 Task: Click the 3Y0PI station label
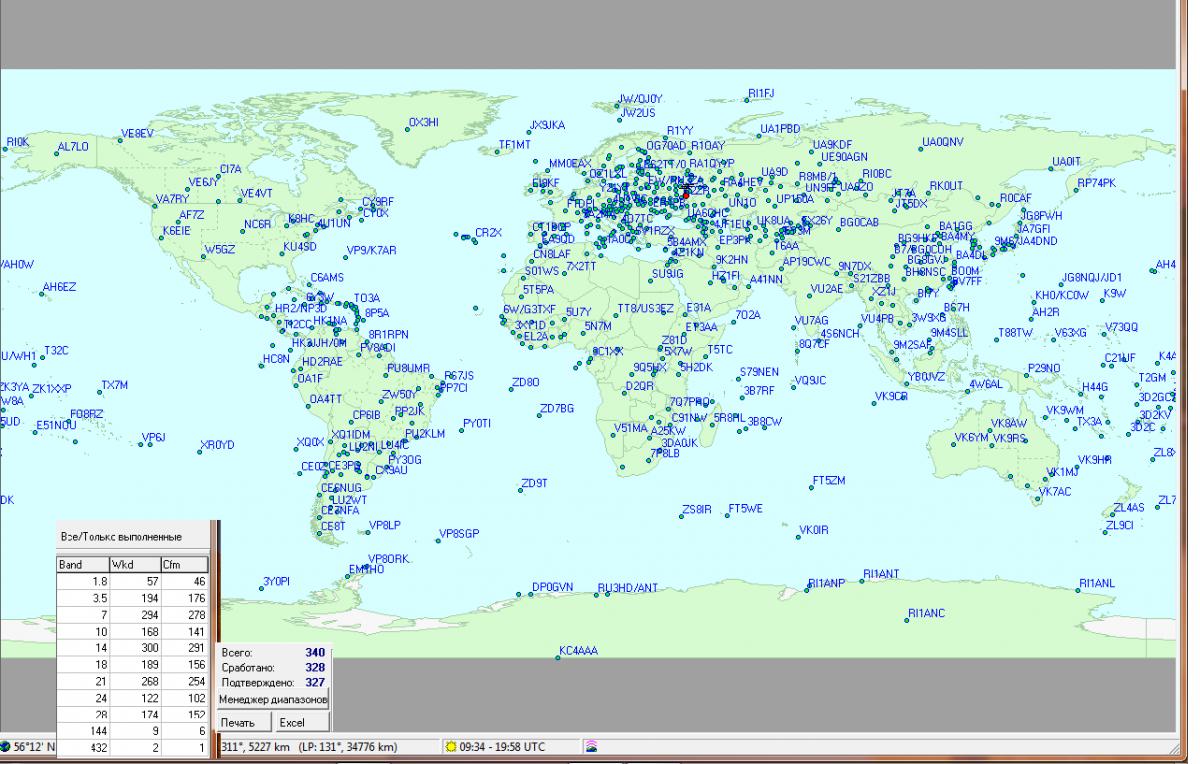click(276, 581)
